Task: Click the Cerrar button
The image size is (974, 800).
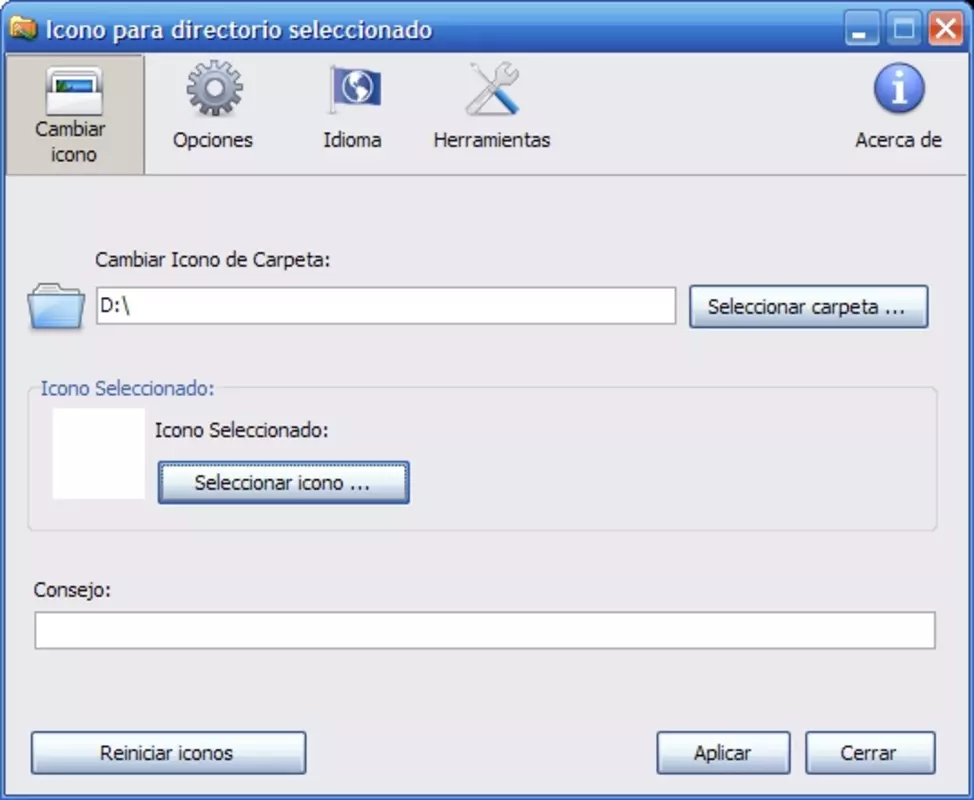Action: 870,753
